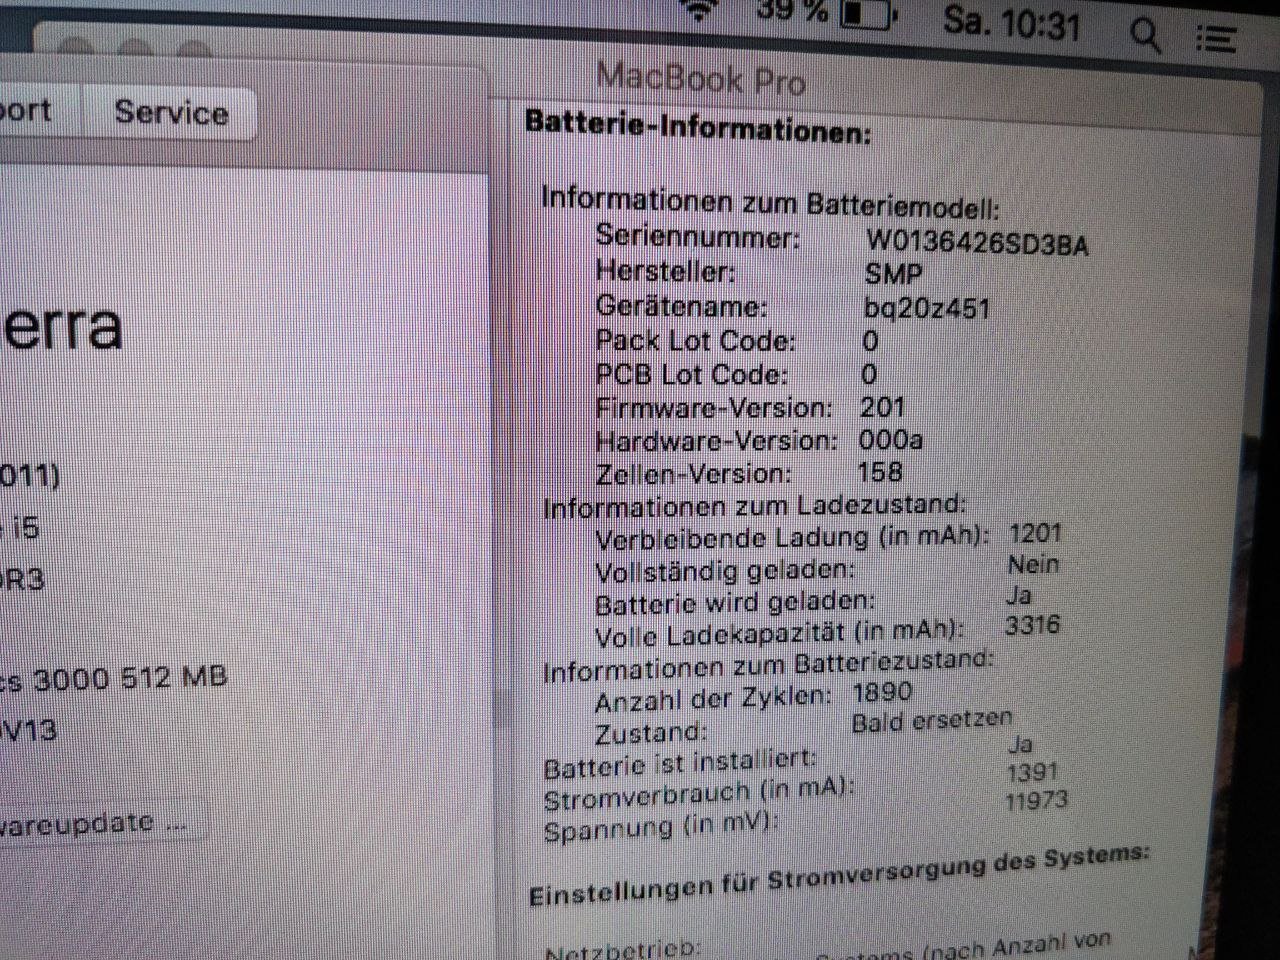This screenshot has height=960, width=1280.
Task: Click the Wi-Fi icon in menu bar
Action: coord(700,10)
